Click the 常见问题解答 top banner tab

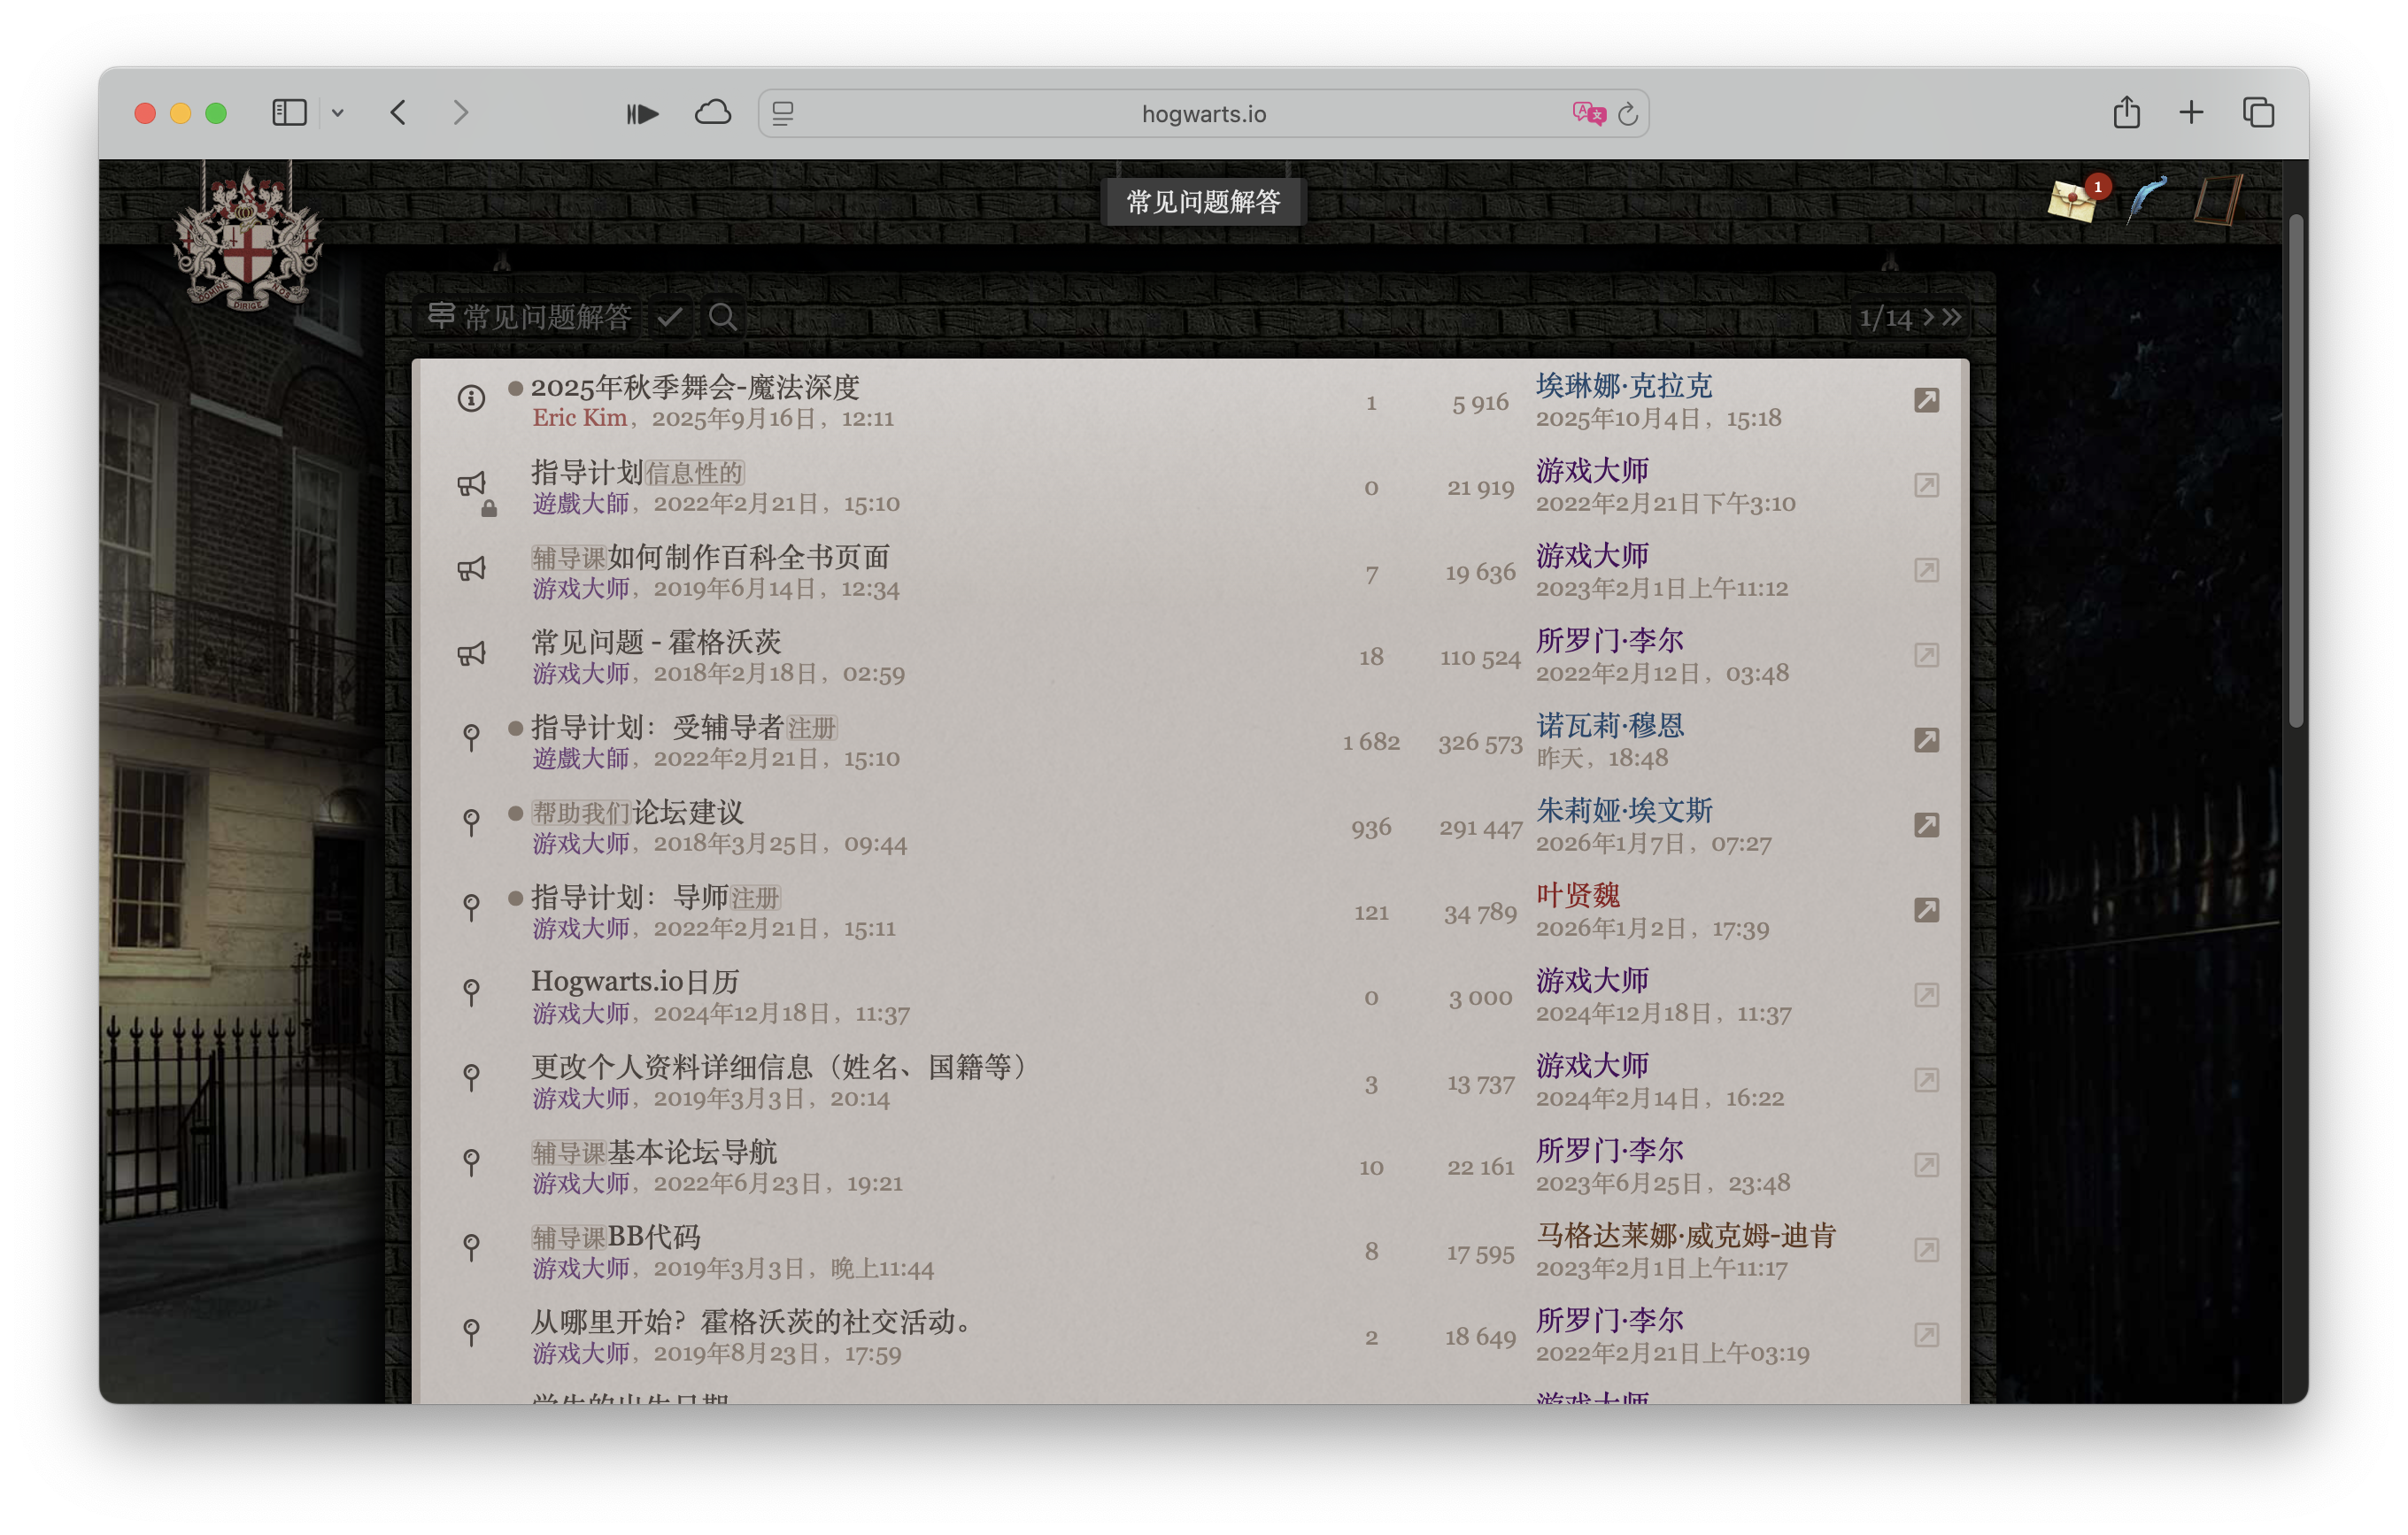point(1203,202)
